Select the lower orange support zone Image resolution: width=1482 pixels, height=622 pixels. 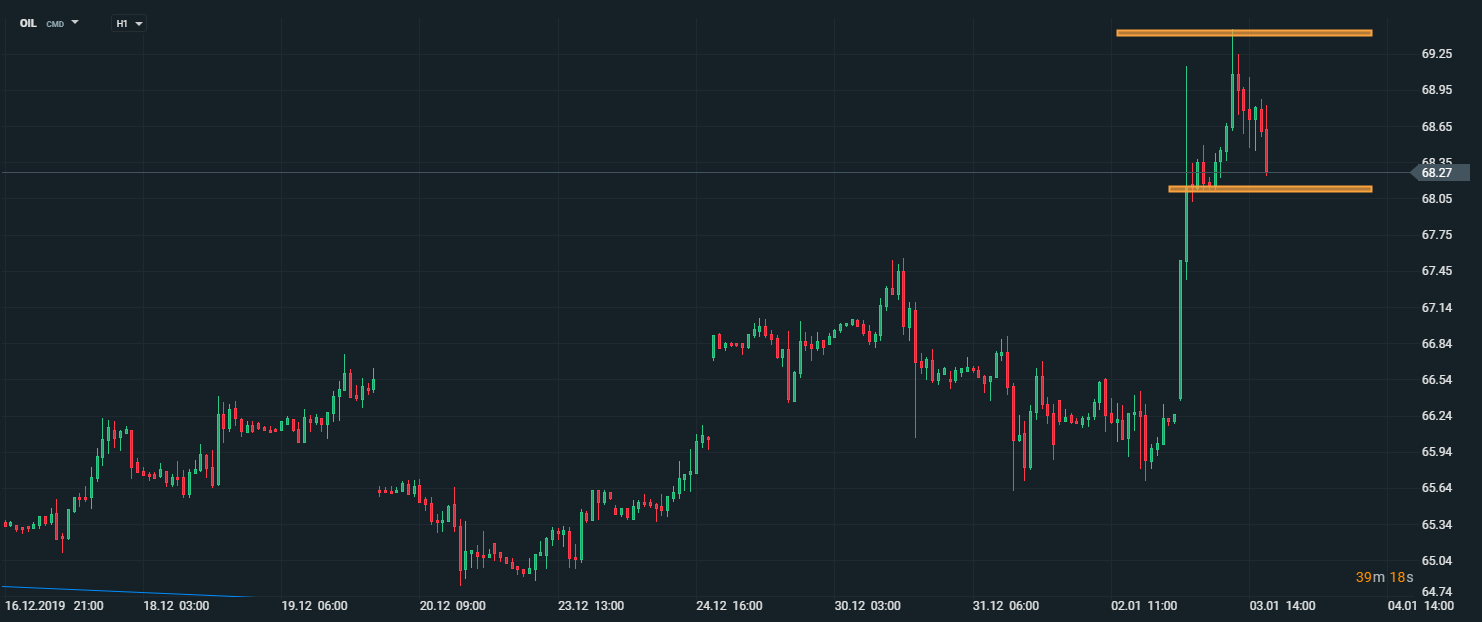1269,188
